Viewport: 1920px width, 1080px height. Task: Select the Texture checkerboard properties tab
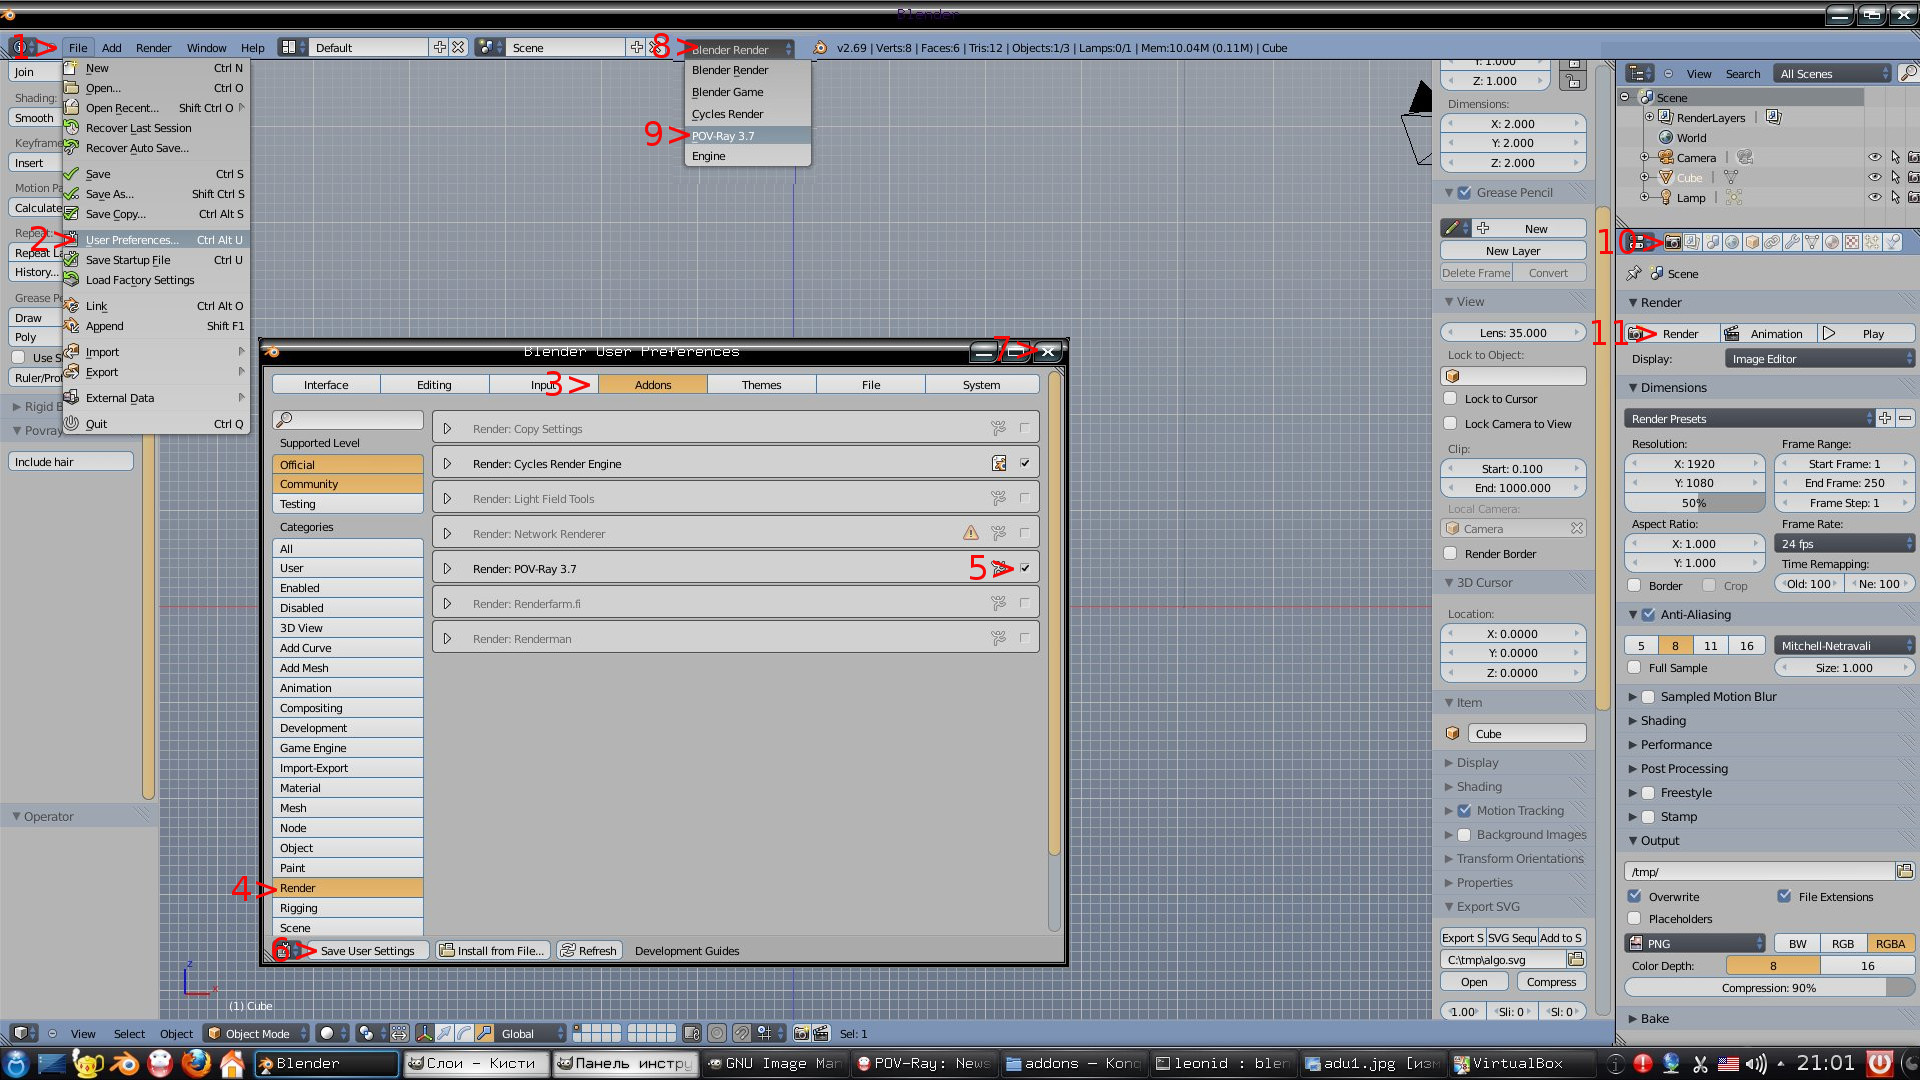(x=1852, y=242)
